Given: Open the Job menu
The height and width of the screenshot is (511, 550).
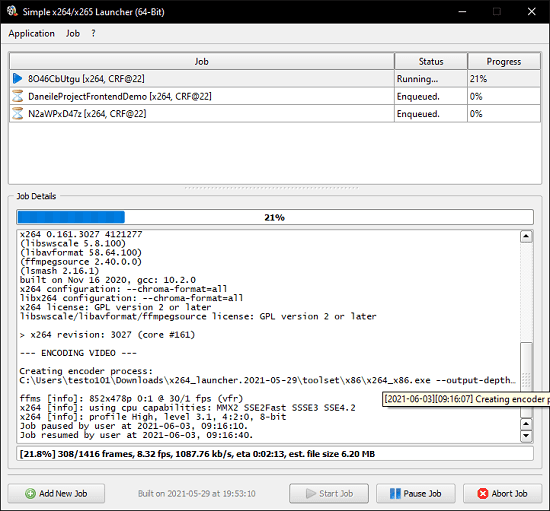Looking at the screenshot, I should pos(73,34).
